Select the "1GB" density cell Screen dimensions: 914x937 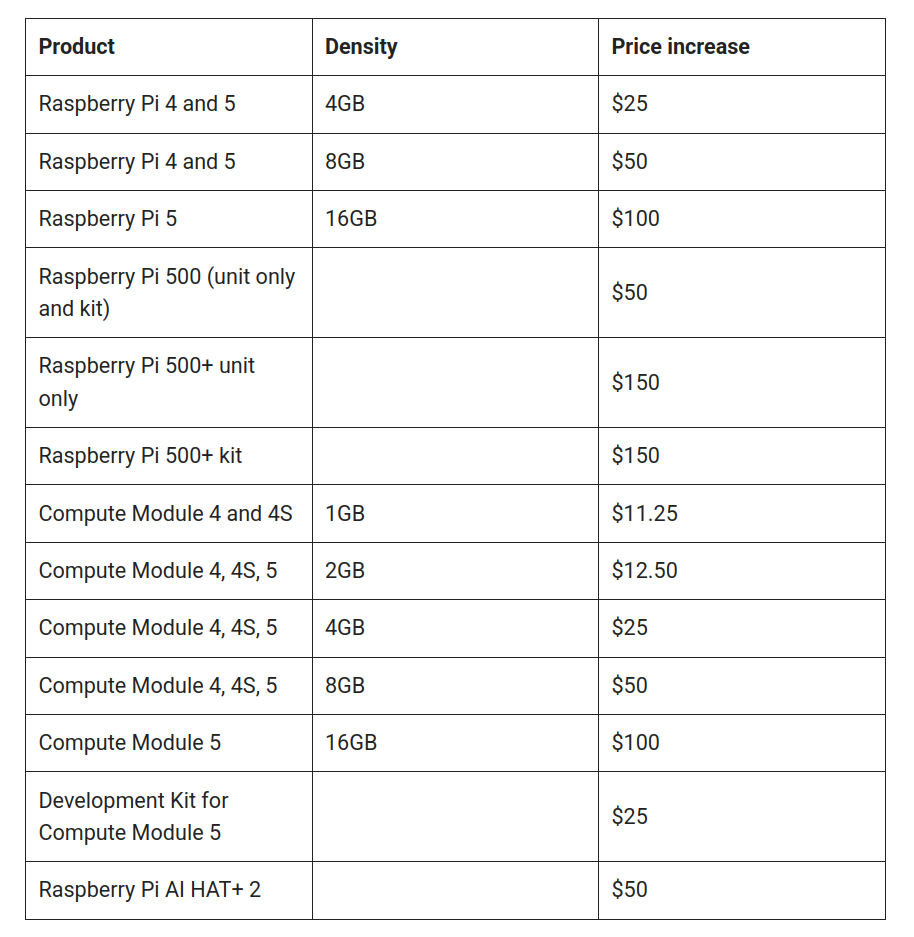[345, 514]
